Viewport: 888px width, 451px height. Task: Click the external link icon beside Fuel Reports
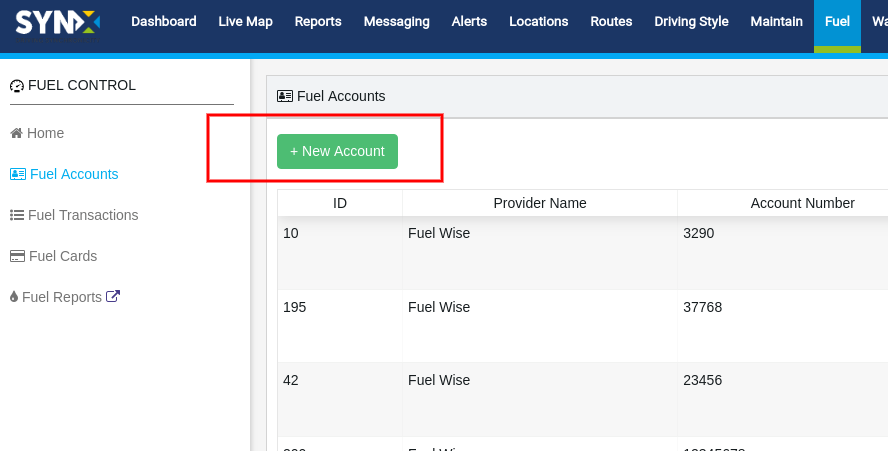click(113, 296)
